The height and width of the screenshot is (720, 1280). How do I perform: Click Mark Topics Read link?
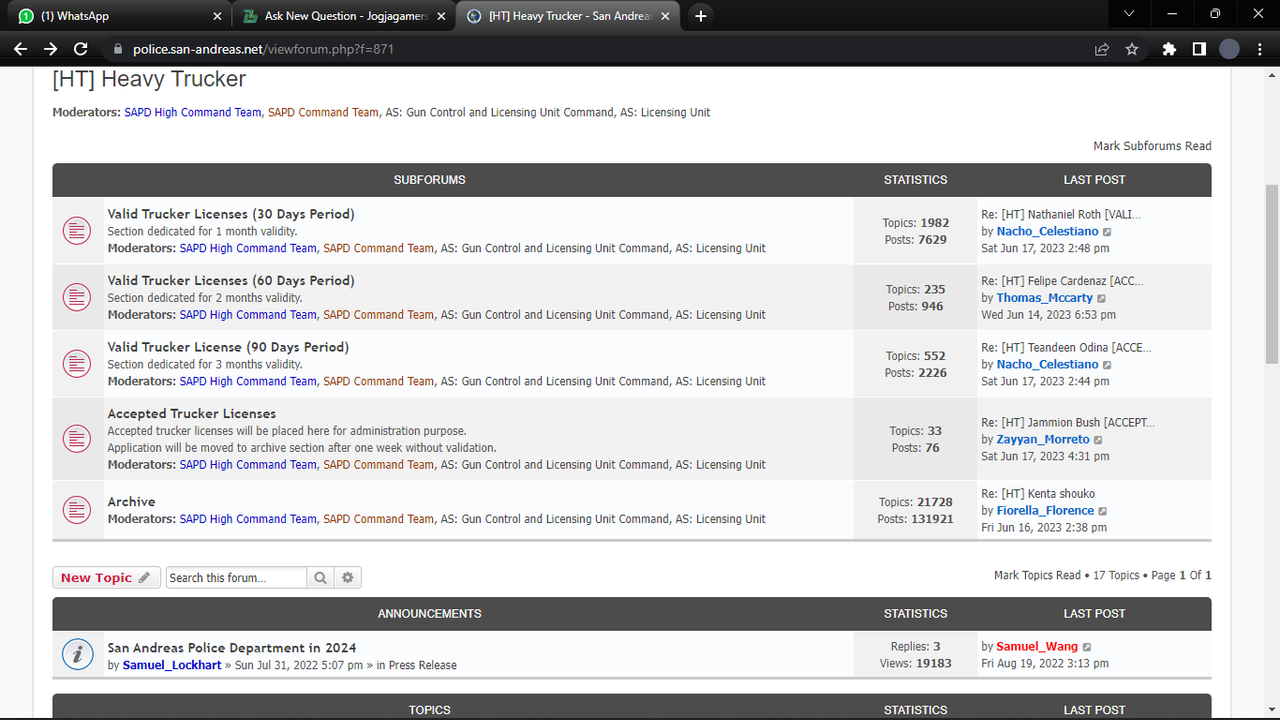pos(1037,575)
